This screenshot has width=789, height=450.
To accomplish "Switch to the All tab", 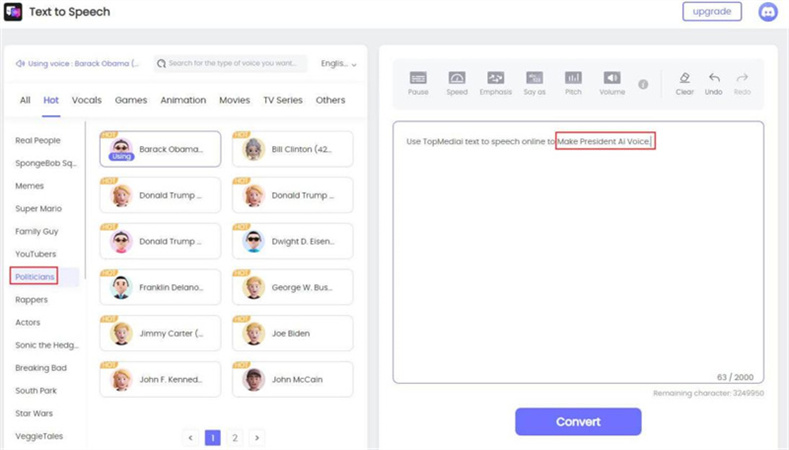I will tap(25, 100).
